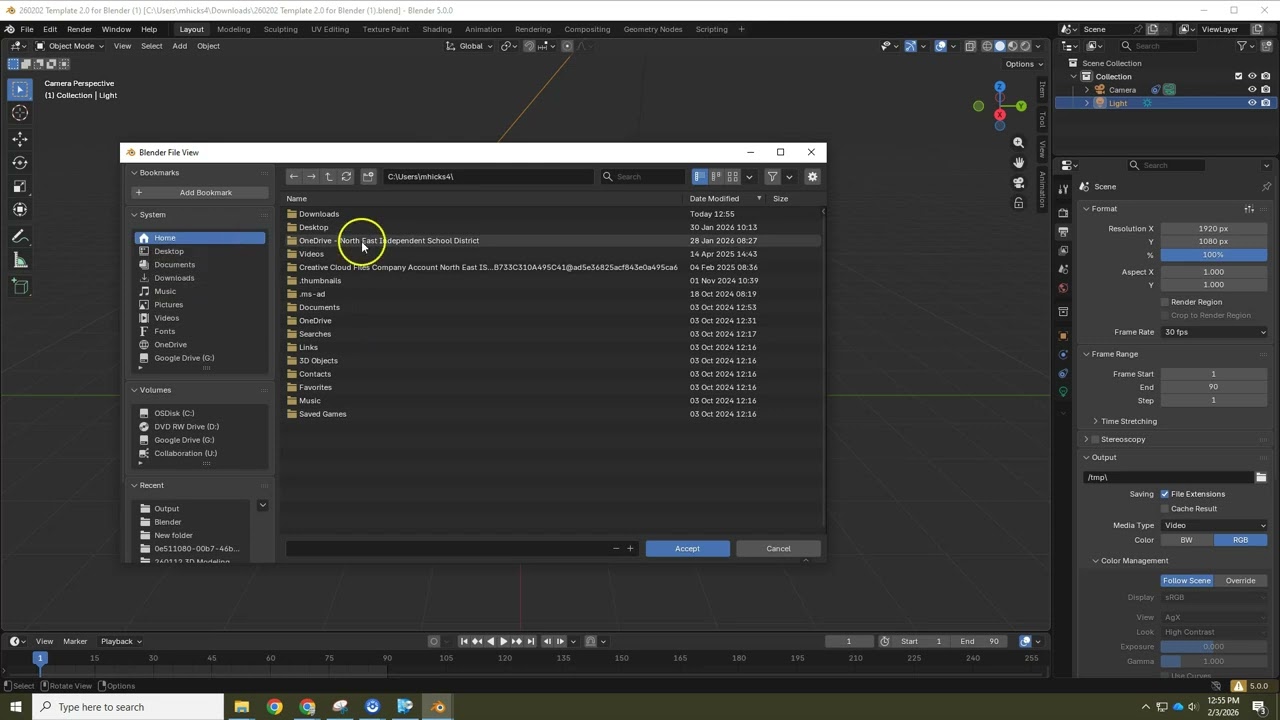This screenshot has width=1280, height=720.
Task: Switch to Shading workspace tab
Action: [x=437, y=29]
